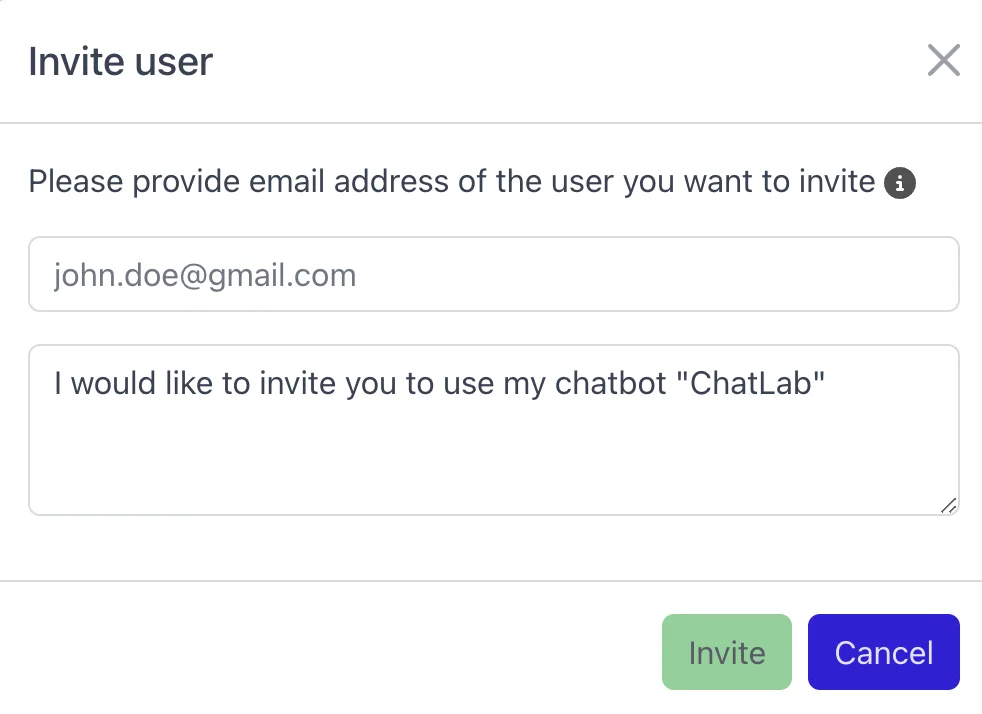Click the info icon beside the email prompt
This screenshot has width=982, height=714.
(900, 183)
